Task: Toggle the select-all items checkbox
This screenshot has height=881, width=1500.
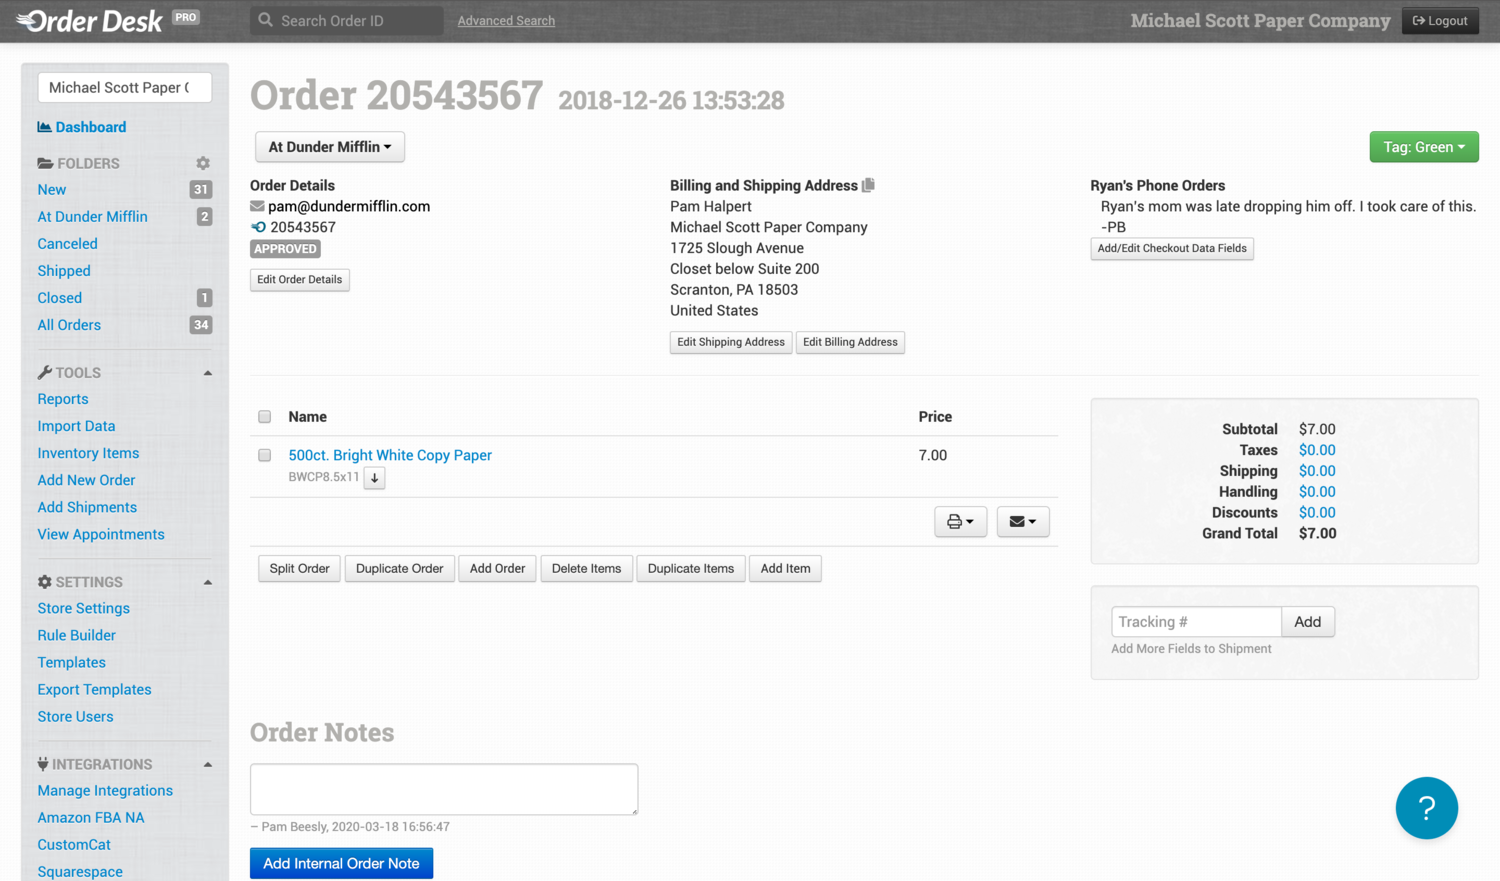Action: pos(264,417)
